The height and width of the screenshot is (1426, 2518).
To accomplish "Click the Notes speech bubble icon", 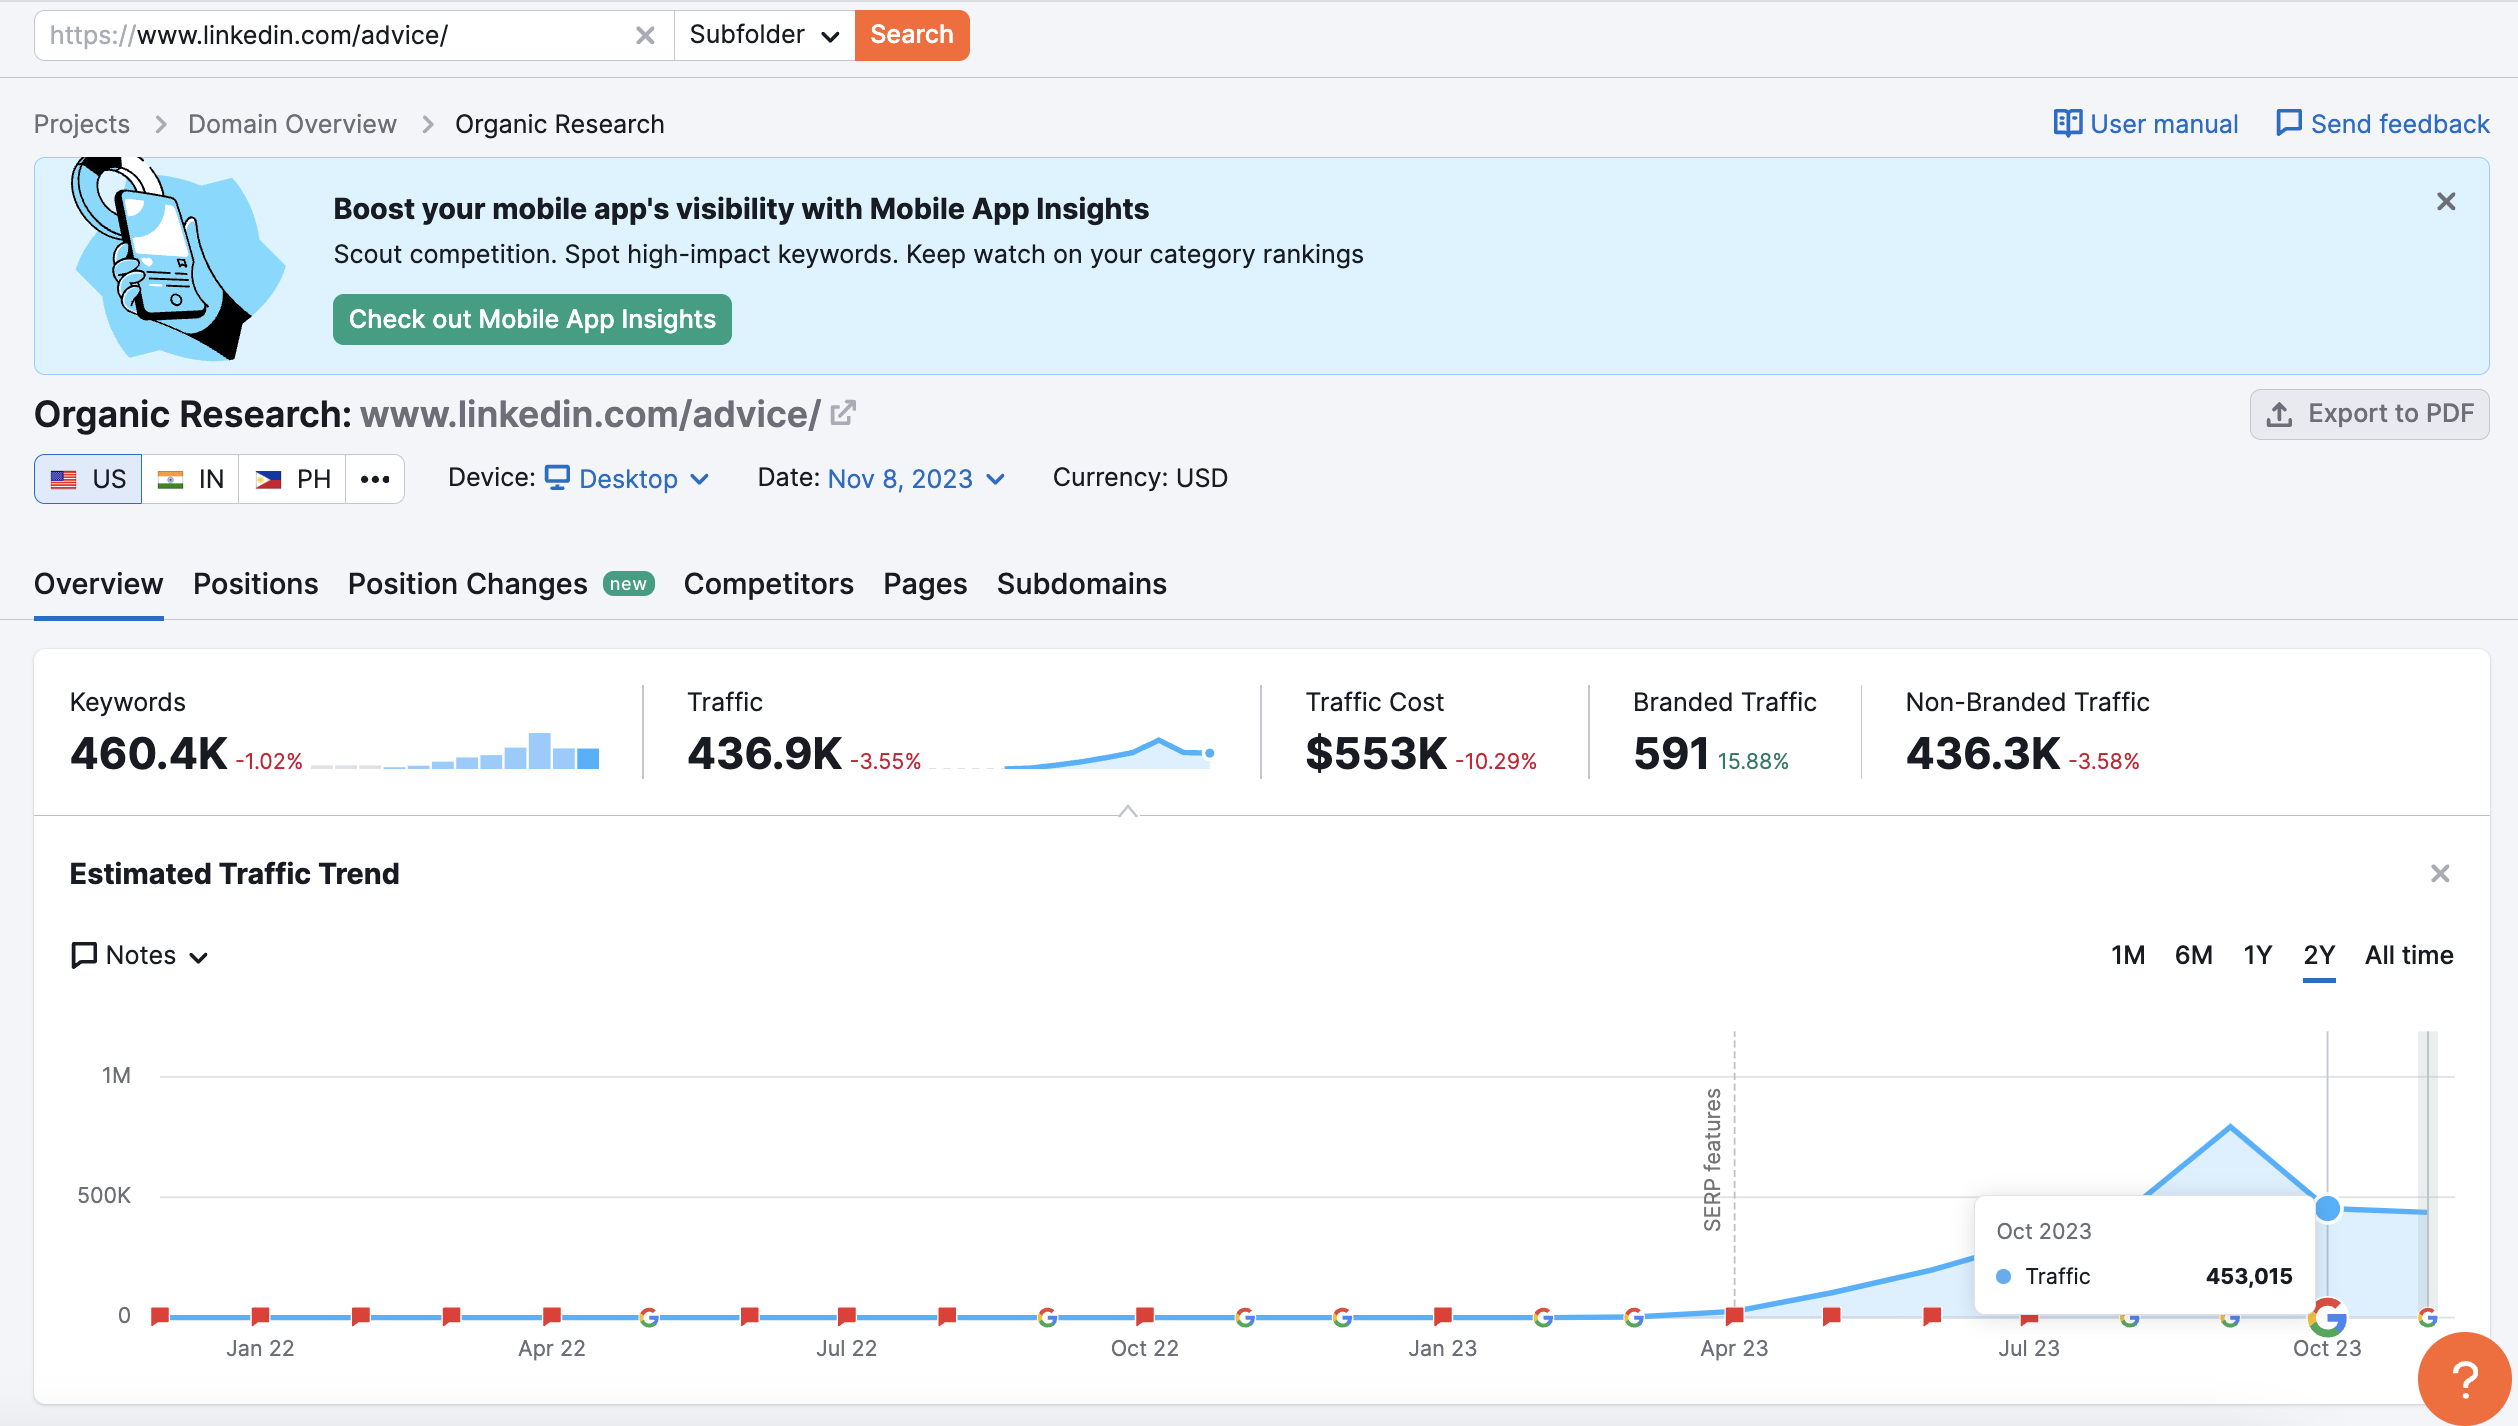I will coord(84,955).
